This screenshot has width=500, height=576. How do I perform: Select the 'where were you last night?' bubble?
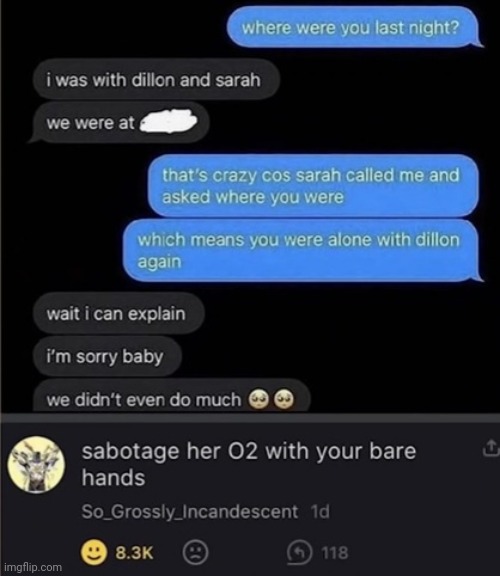pyautogui.click(x=354, y=28)
